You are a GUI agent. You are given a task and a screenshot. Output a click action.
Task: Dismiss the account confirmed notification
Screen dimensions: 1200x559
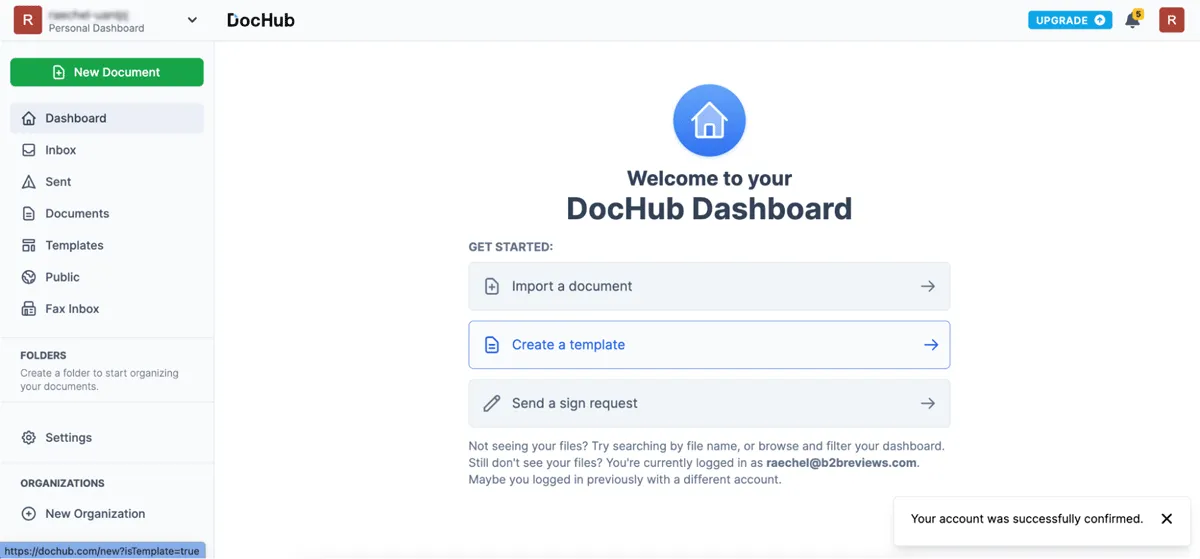(x=1167, y=519)
